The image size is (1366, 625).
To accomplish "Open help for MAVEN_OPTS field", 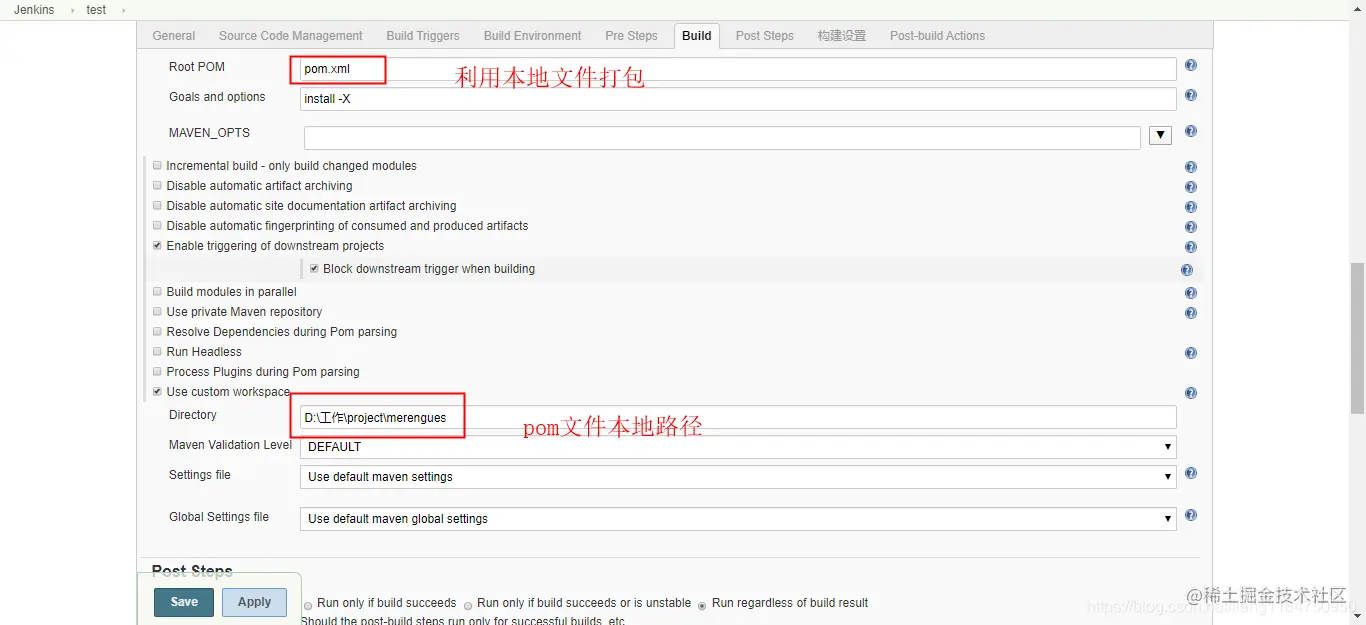I will 1191,132.
